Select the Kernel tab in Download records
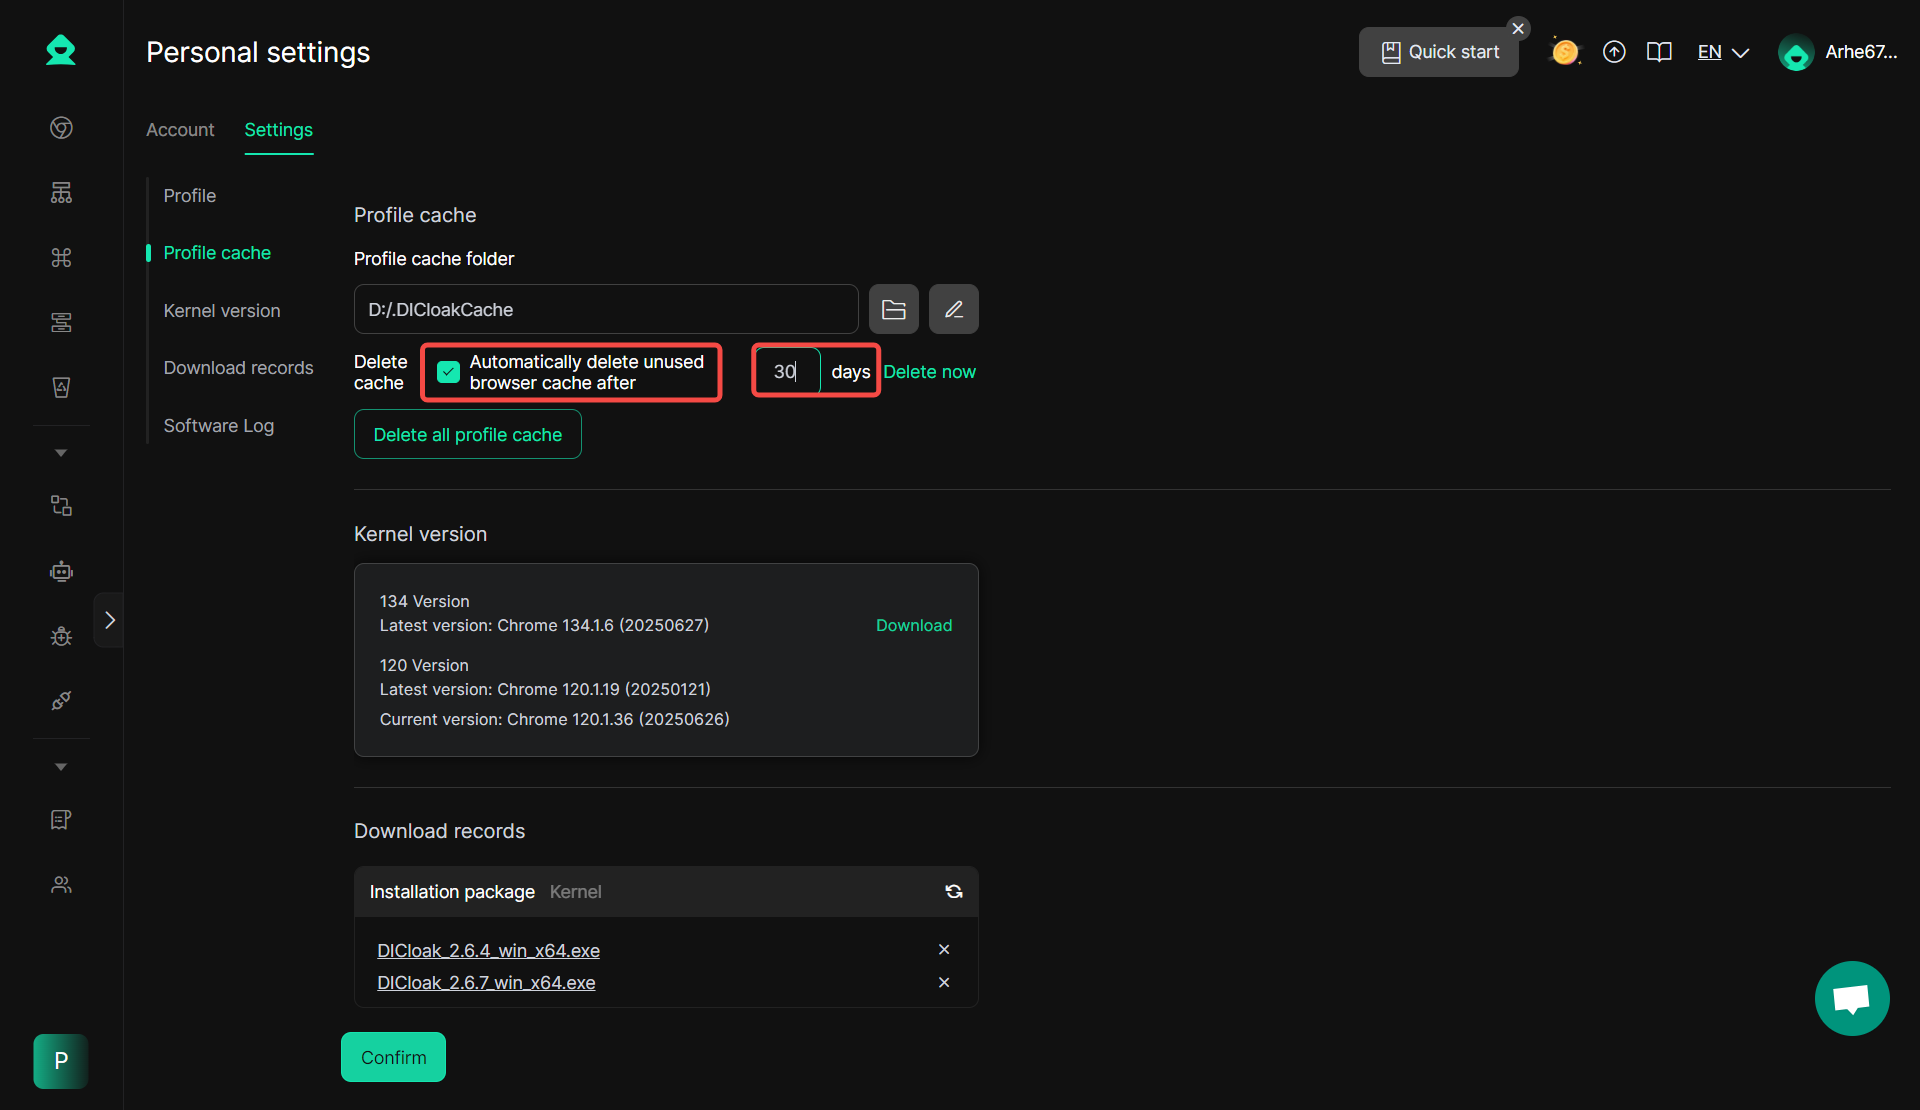 point(575,892)
